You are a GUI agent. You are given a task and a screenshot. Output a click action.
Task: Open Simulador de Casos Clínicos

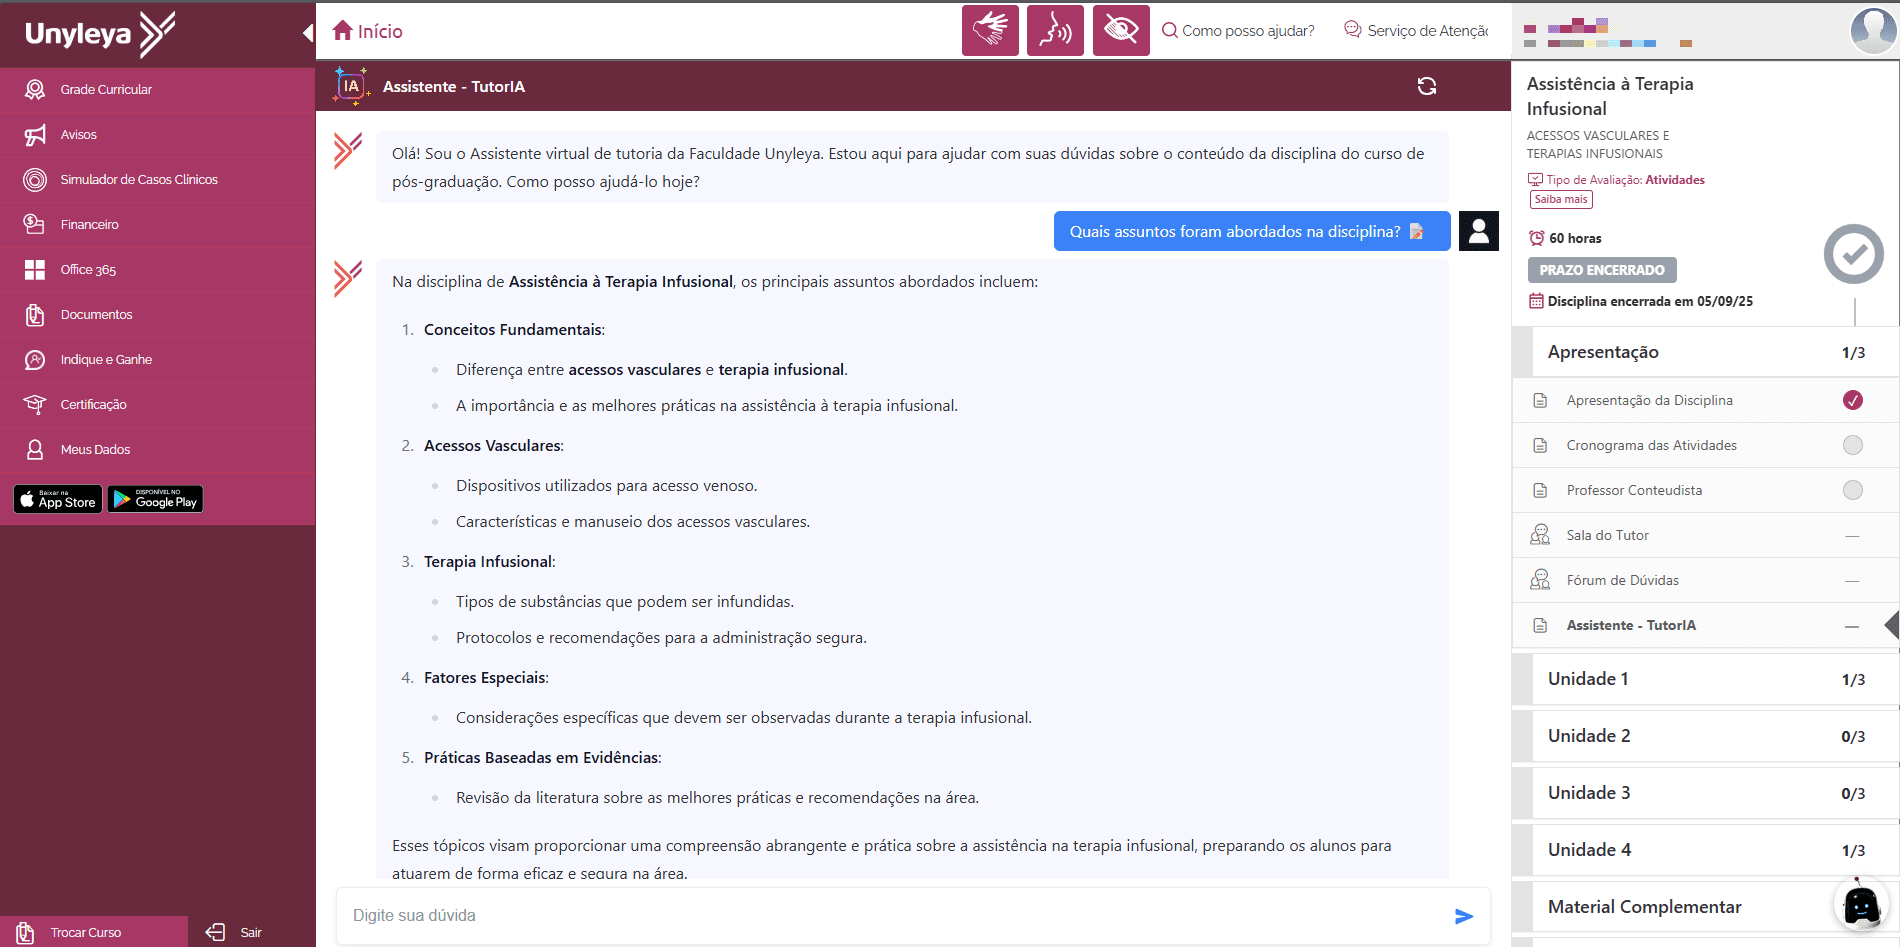[157, 180]
